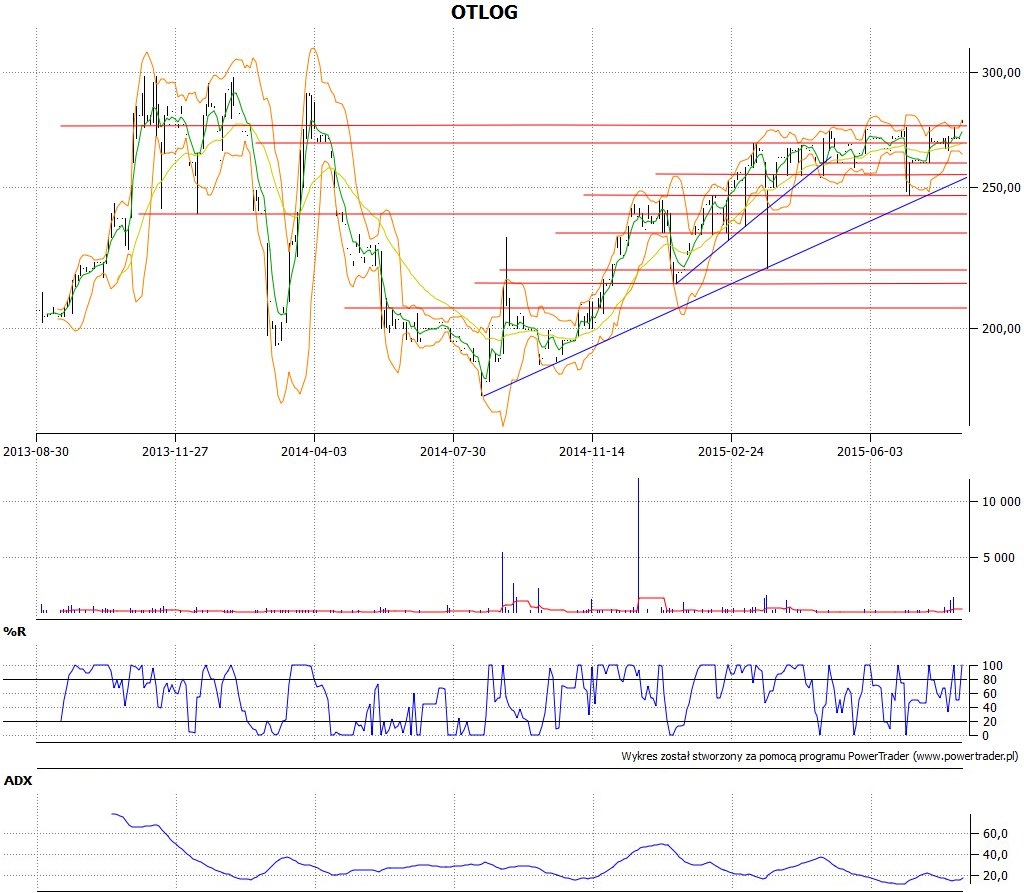This screenshot has width=1024, height=893.
Task: Click the 2014-04-03 date label
Action: pyautogui.click(x=314, y=451)
